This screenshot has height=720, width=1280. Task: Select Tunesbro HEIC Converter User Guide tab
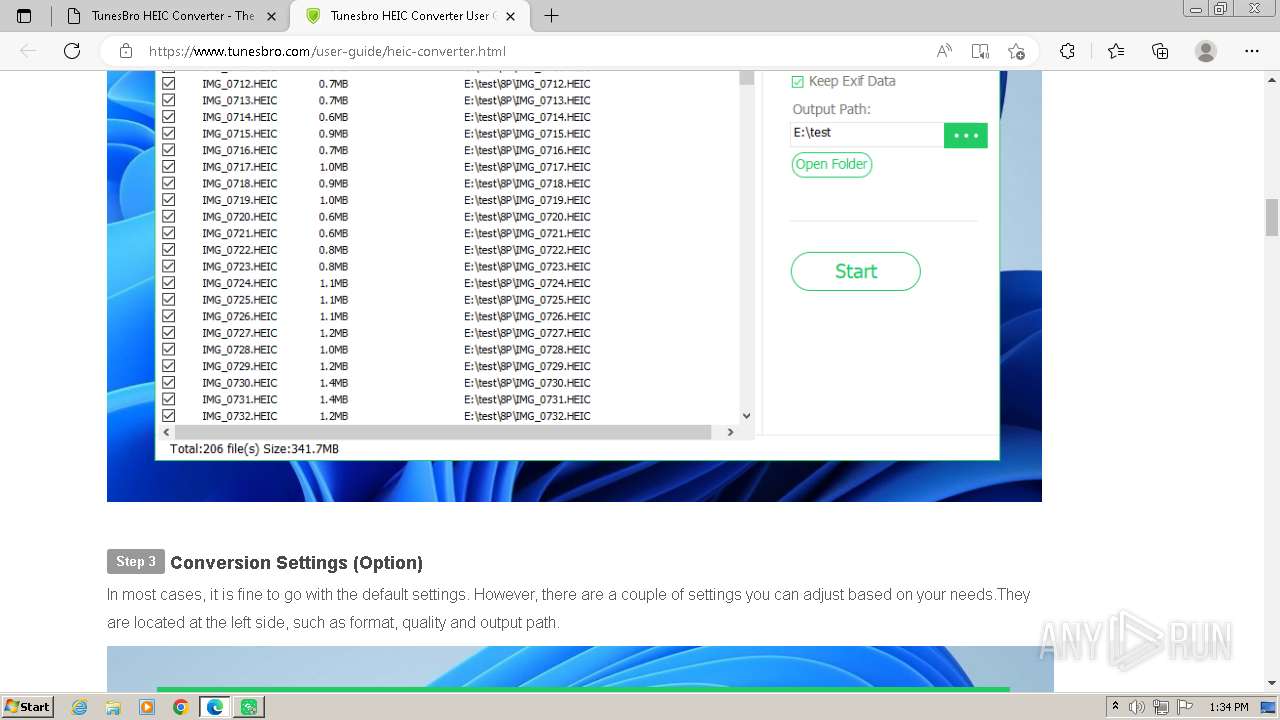pyautogui.click(x=410, y=16)
